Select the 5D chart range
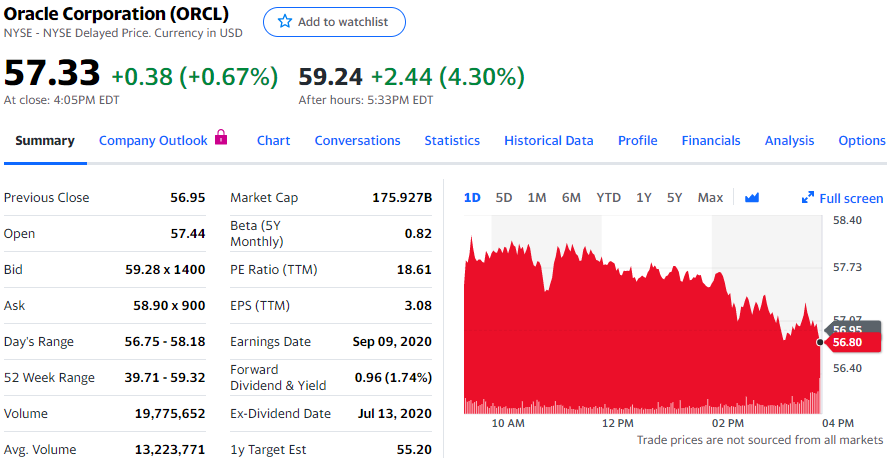887x458 pixels. click(x=503, y=198)
